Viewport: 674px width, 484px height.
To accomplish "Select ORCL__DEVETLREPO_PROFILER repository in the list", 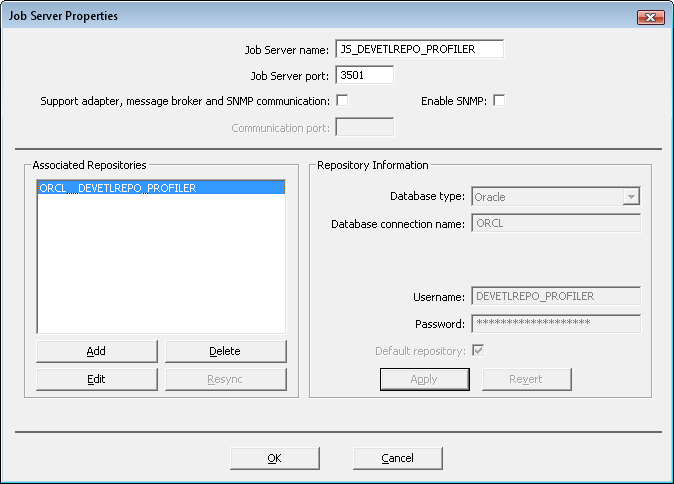I will click(161, 188).
